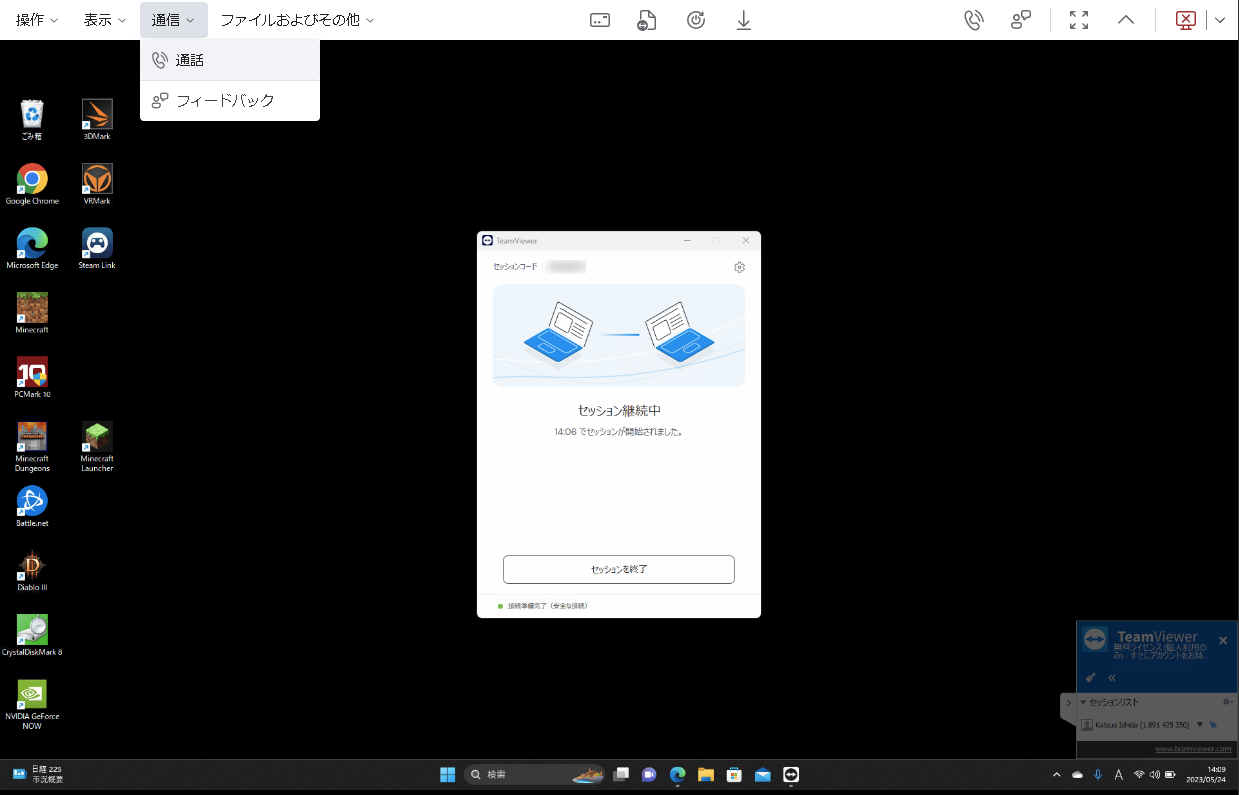The height and width of the screenshot is (795, 1239).
Task: Collapse the セッションリスト section
Action: [1084, 701]
